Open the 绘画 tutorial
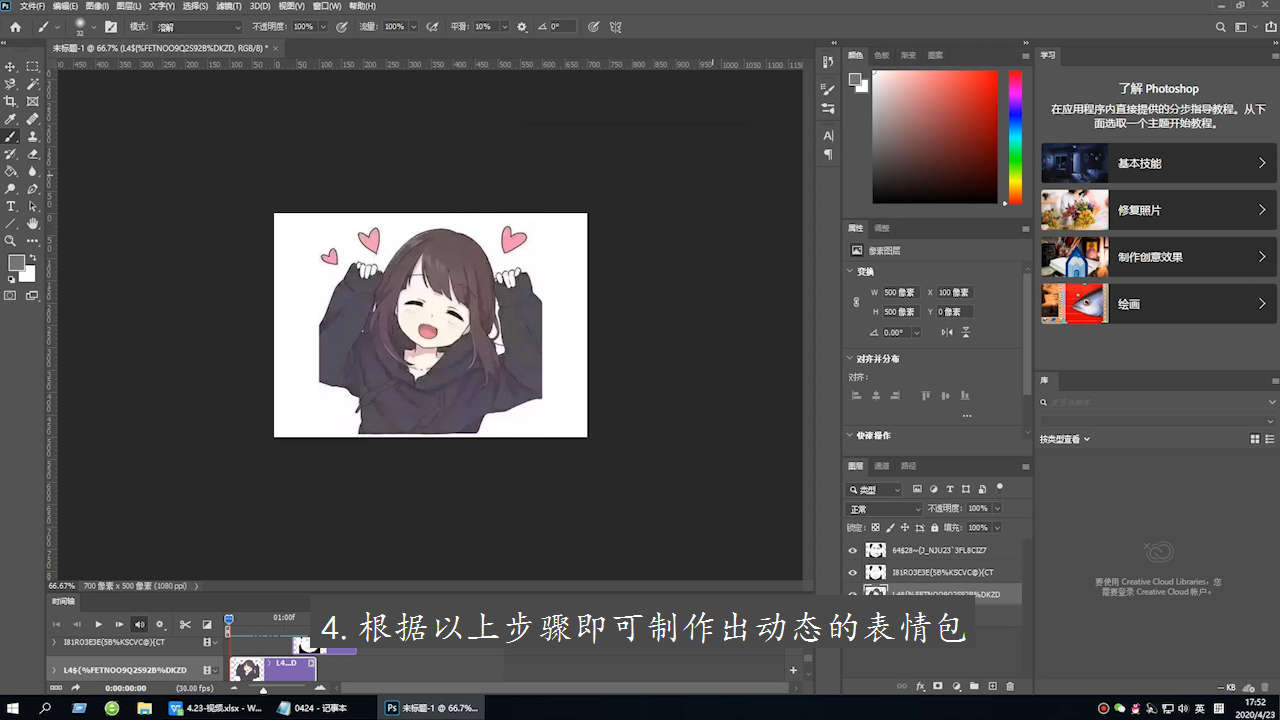This screenshot has width=1280, height=720. tap(1159, 304)
